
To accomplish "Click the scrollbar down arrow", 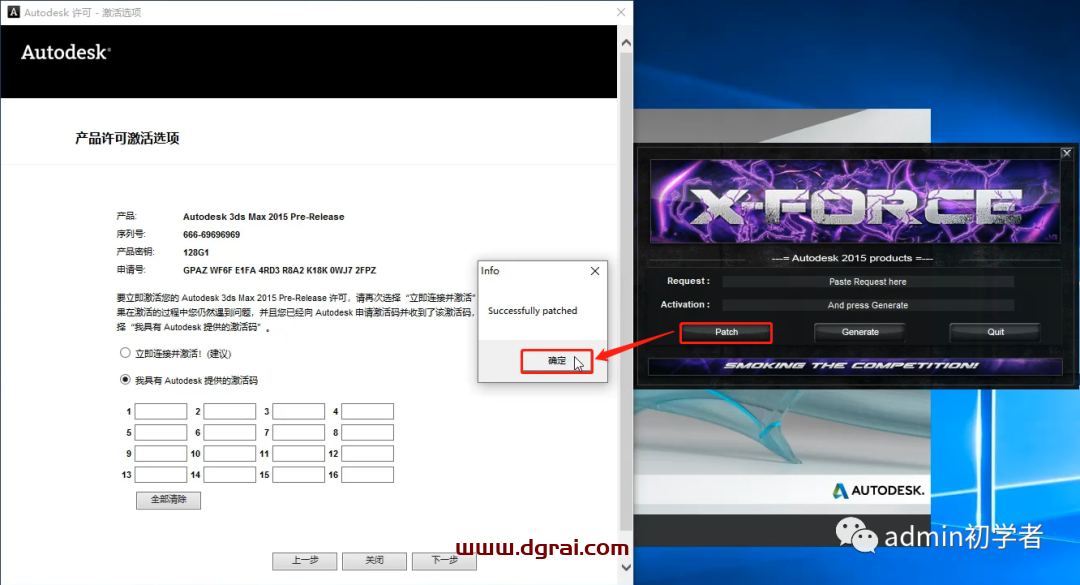I will click(626, 568).
